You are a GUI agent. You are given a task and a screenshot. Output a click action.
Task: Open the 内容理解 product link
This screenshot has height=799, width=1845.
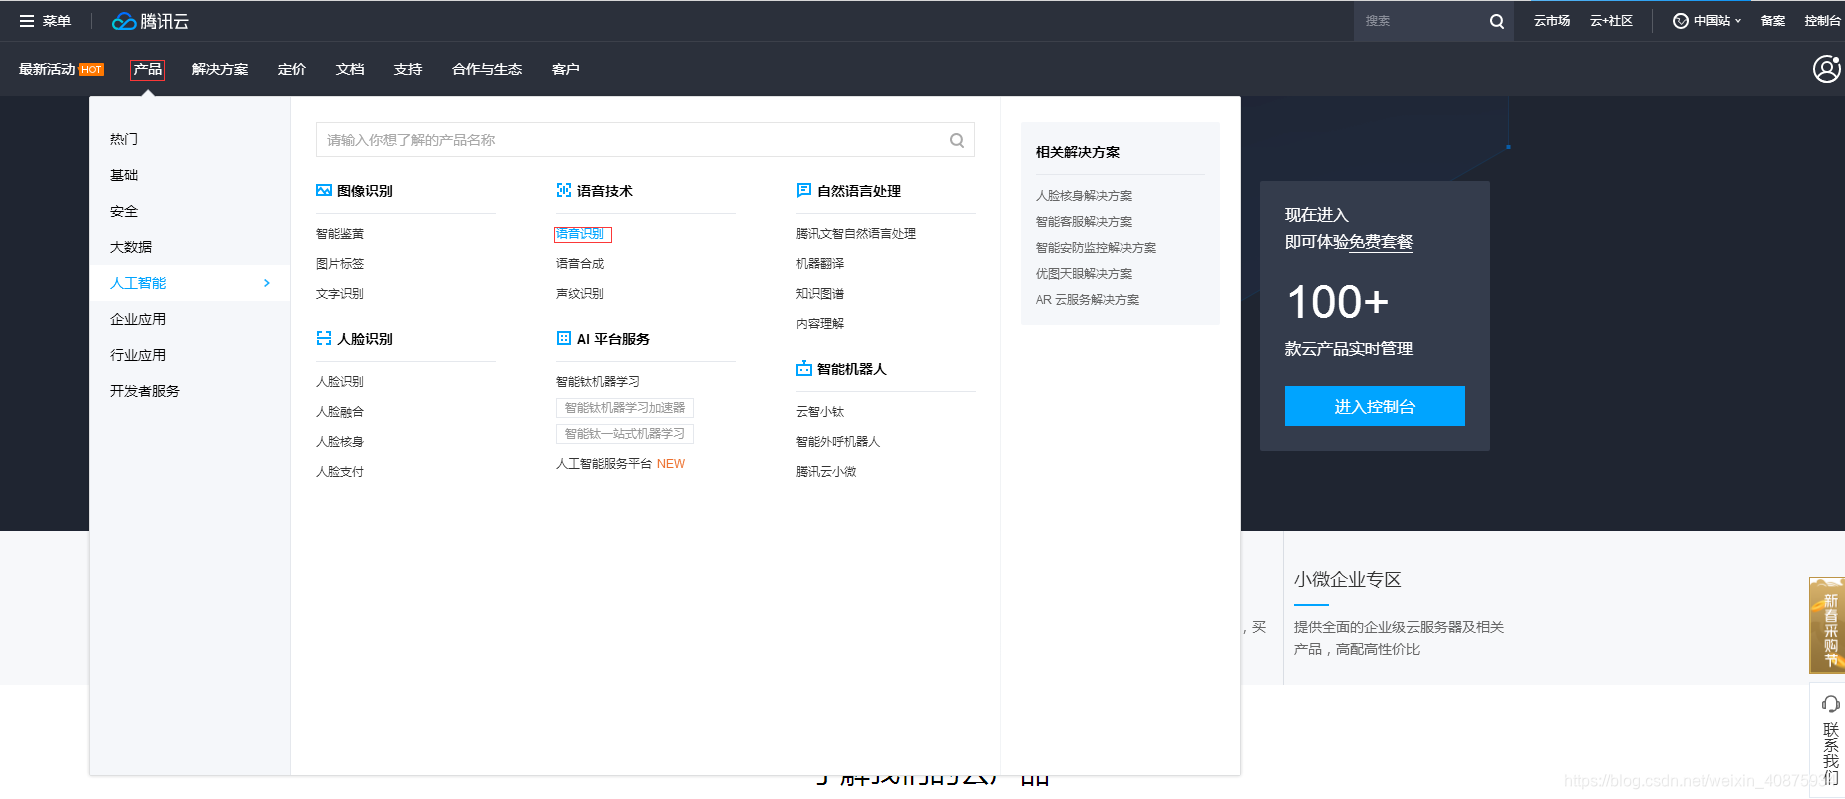[820, 323]
